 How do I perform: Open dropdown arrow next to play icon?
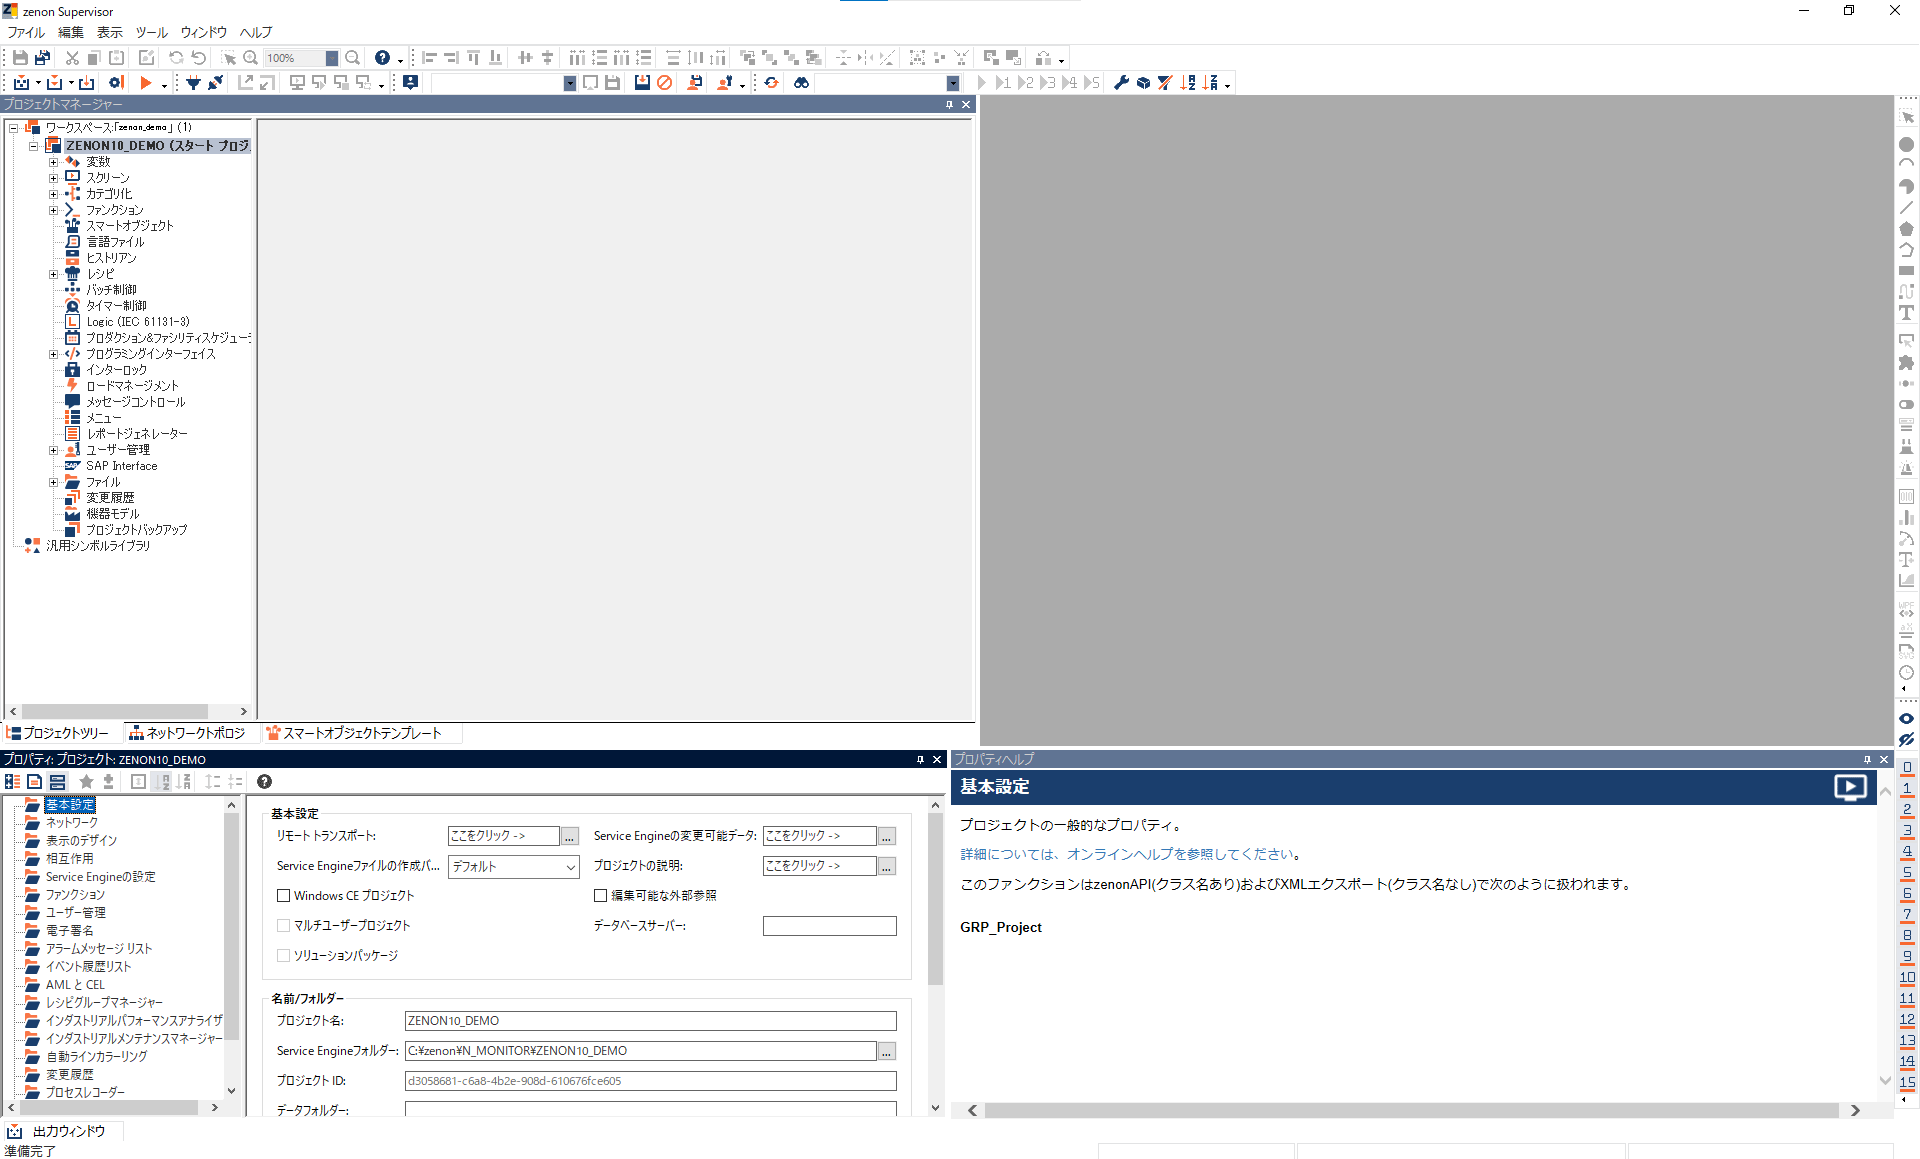pos(164,85)
